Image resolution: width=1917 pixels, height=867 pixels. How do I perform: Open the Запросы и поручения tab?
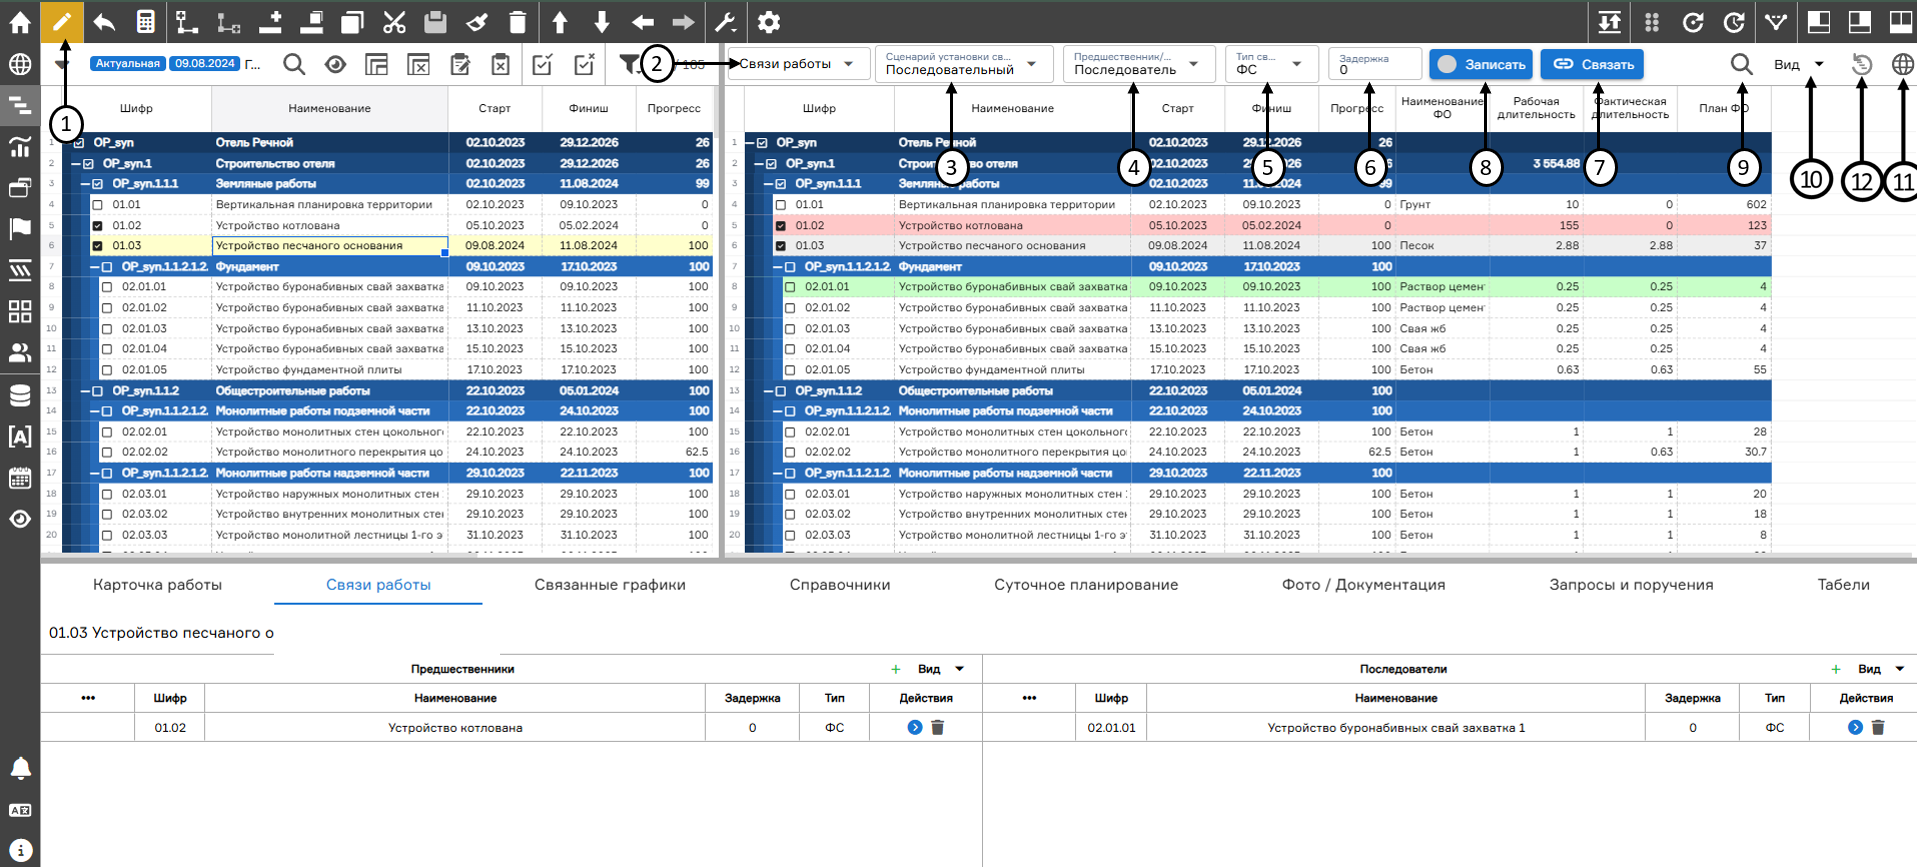pyautogui.click(x=1631, y=585)
